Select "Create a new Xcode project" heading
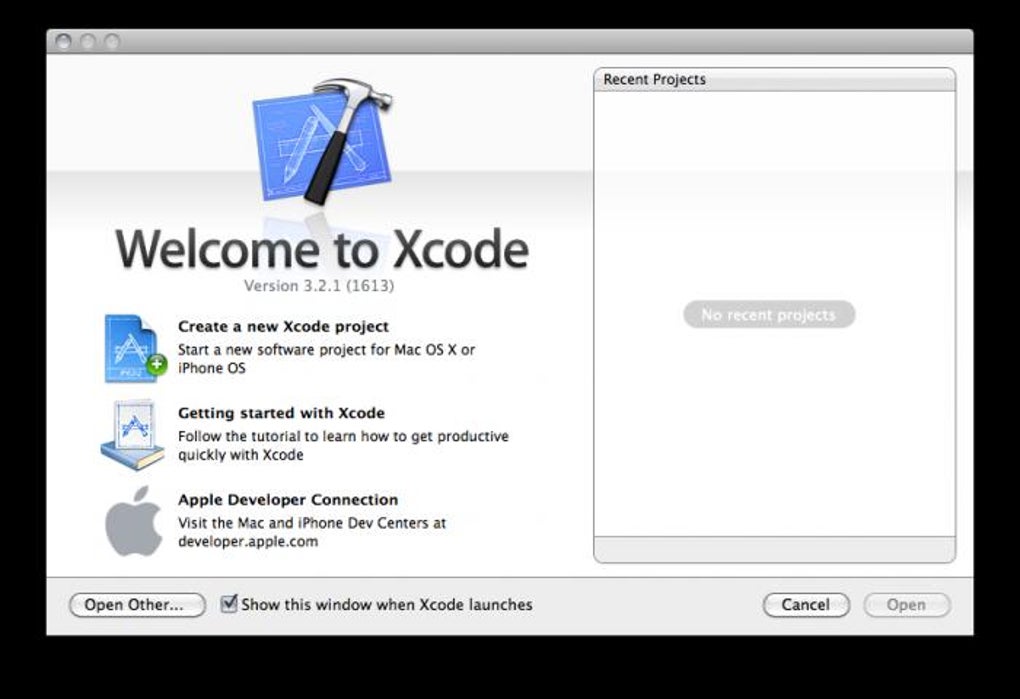The height and width of the screenshot is (699, 1020). tap(283, 326)
